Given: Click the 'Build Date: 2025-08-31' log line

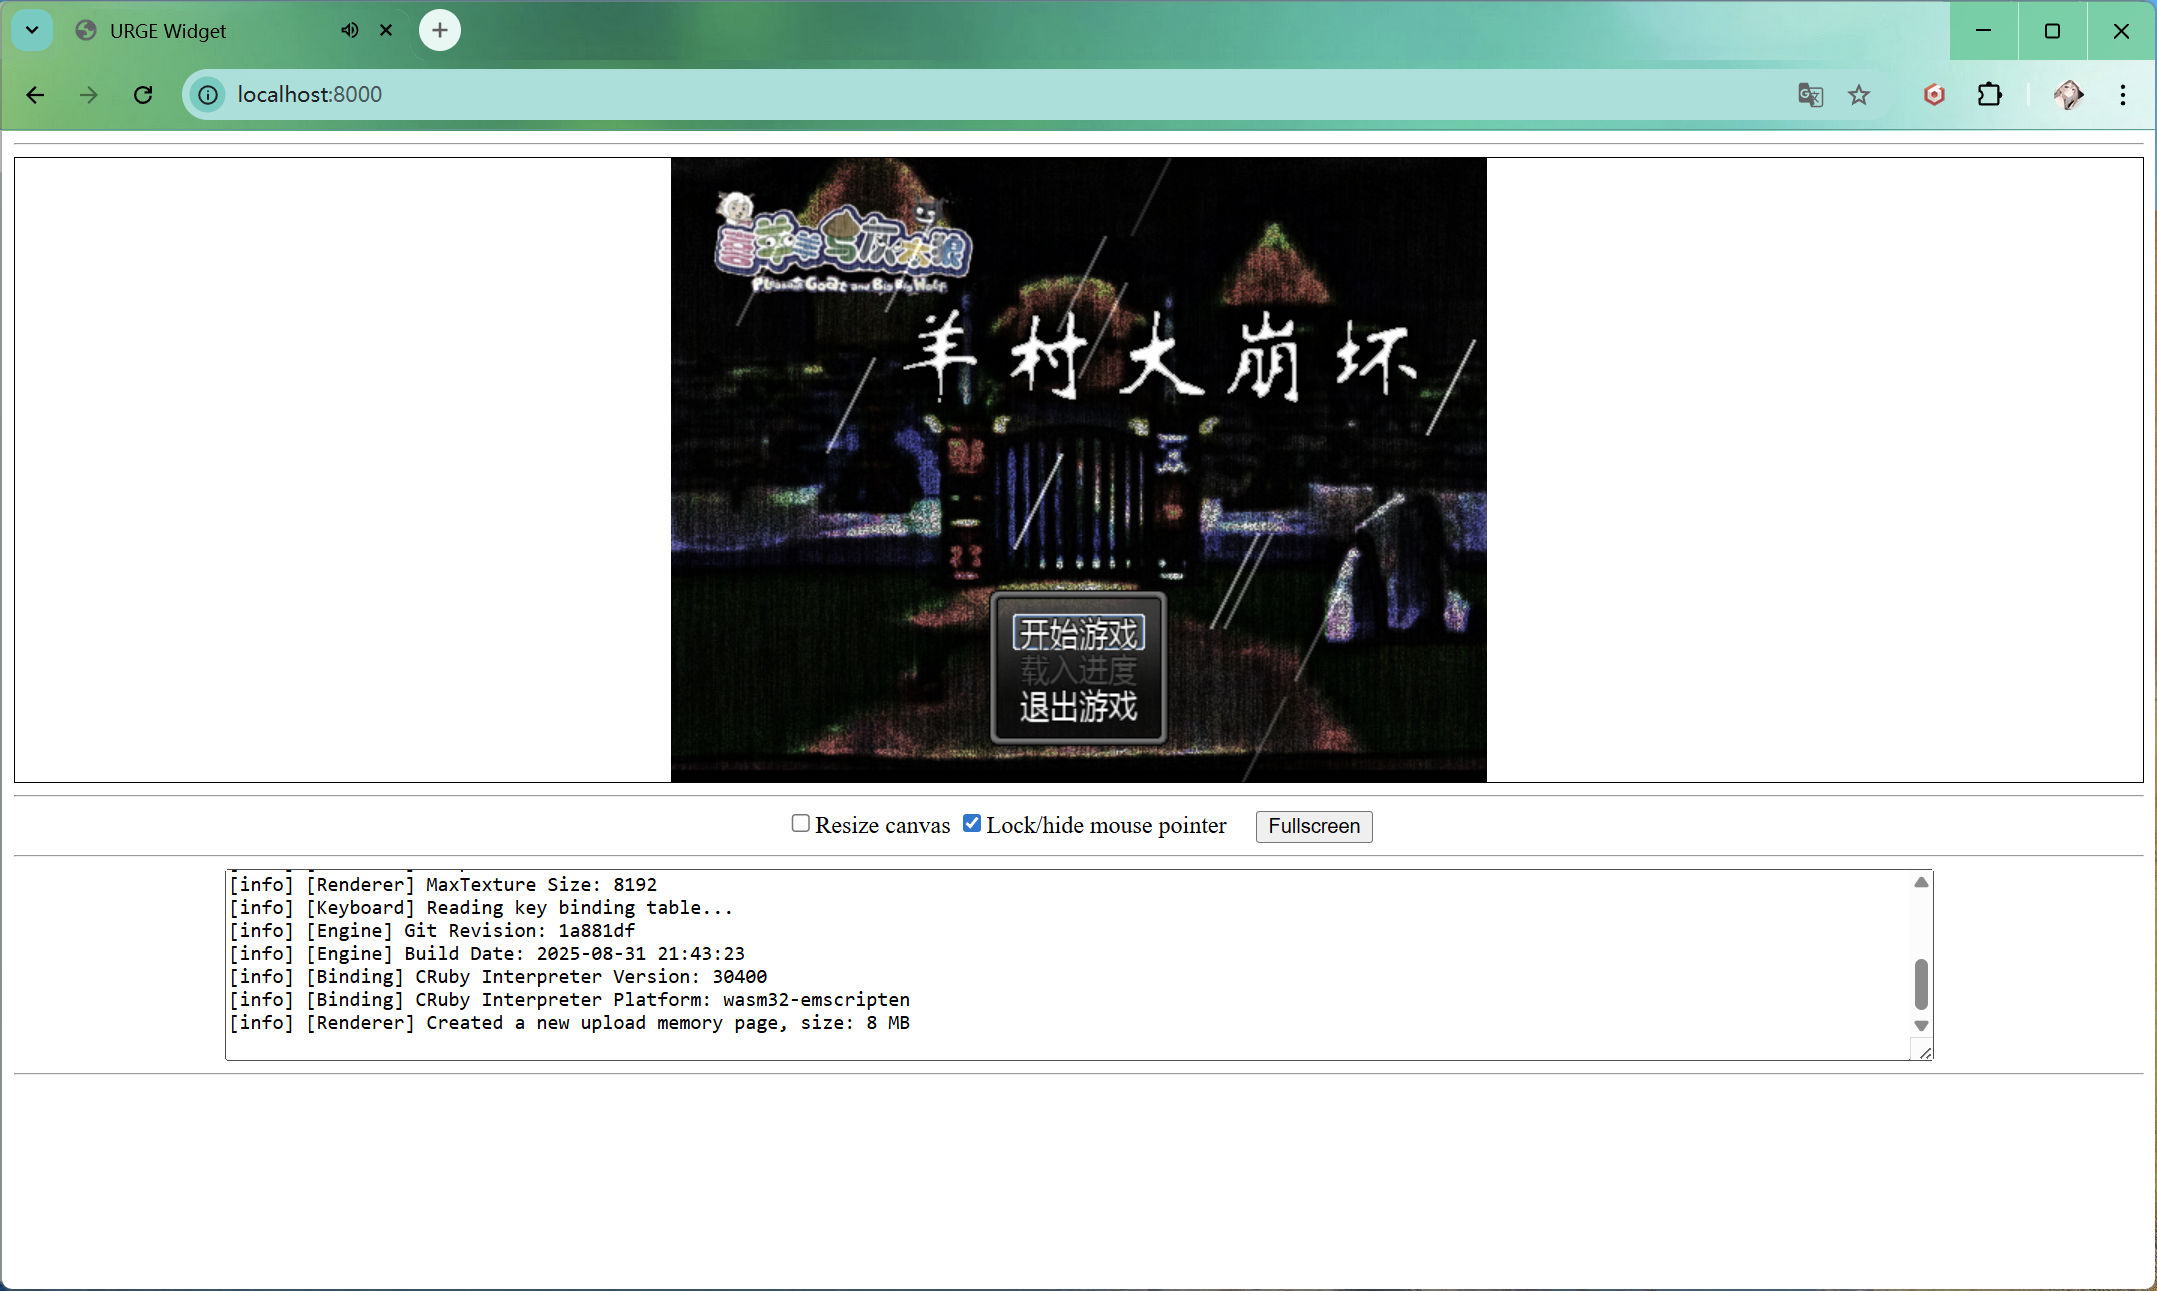Looking at the screenshot, I should tap(487, 954).
